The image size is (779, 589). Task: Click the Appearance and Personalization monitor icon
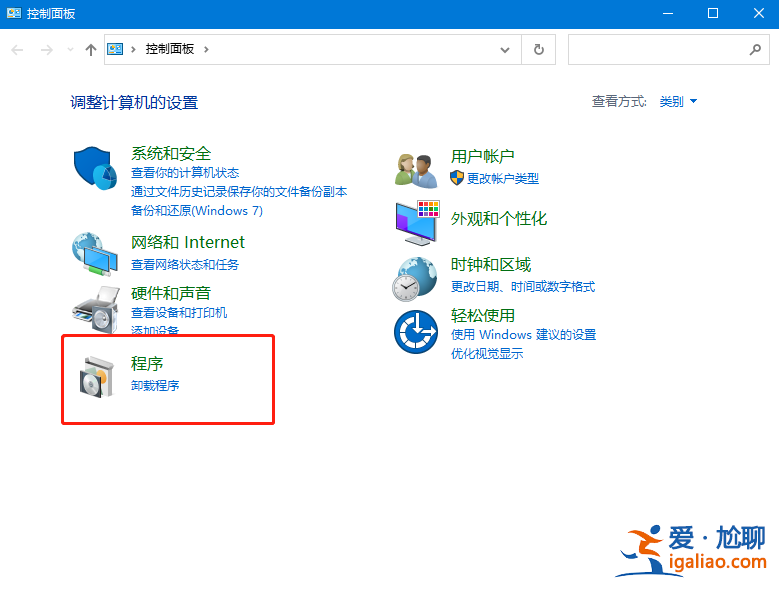point(417,222)
